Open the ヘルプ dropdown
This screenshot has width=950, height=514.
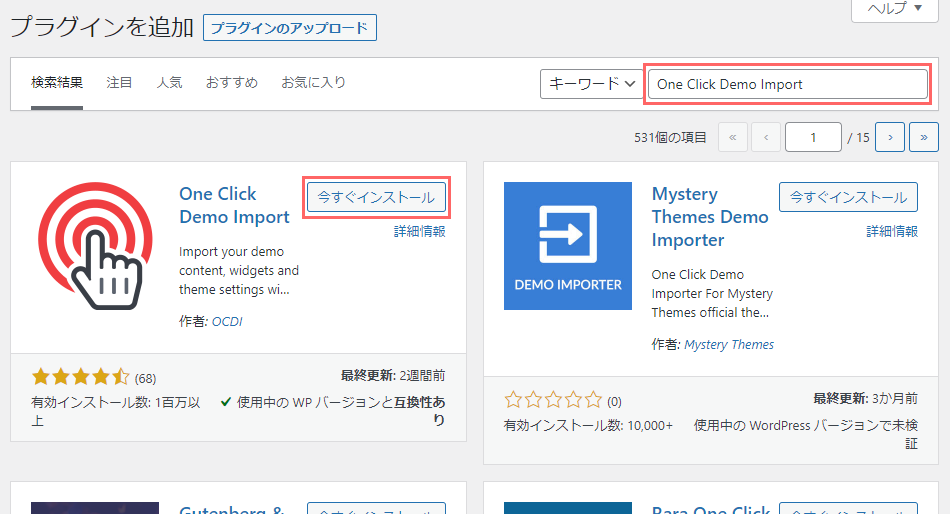(895, 8)
